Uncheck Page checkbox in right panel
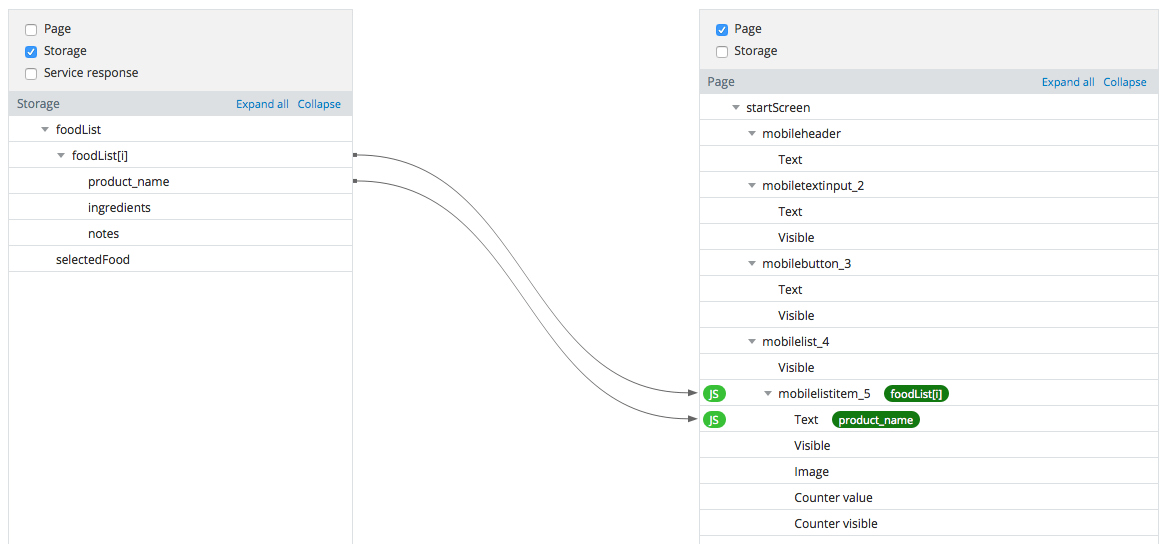The height and width of the screenshot is (544, 1166). pos(721,30)
